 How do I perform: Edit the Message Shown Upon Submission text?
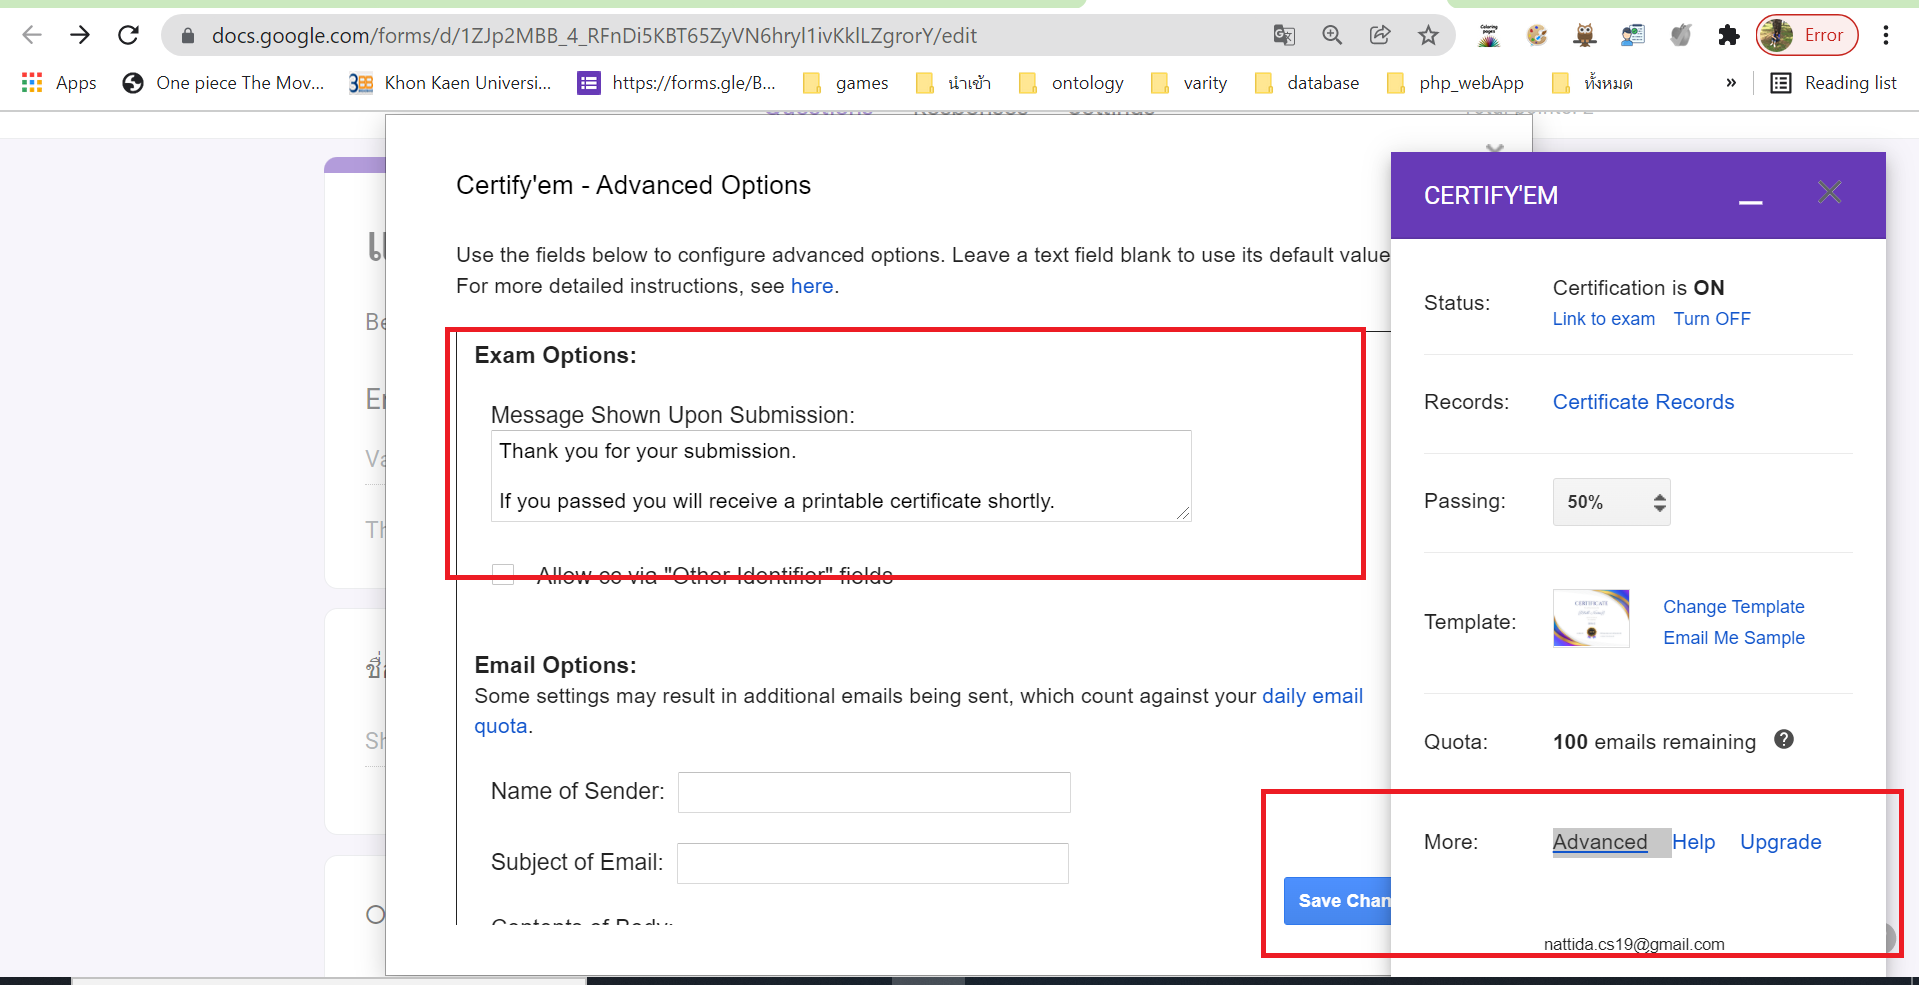point(841,476)
